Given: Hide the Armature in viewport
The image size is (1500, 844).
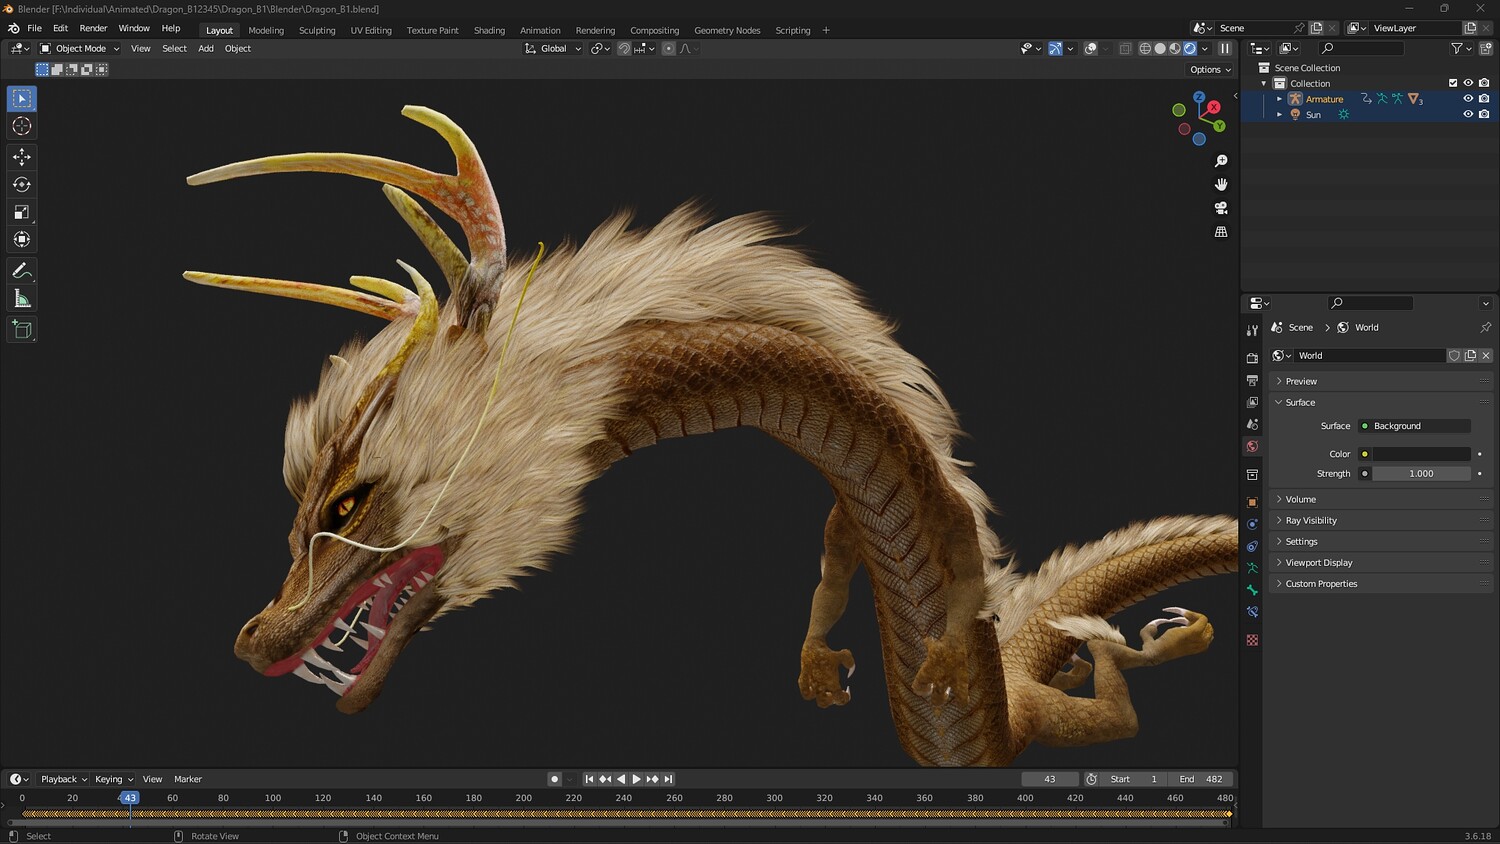Looking at the screenshot, I should coord(1468,99).
